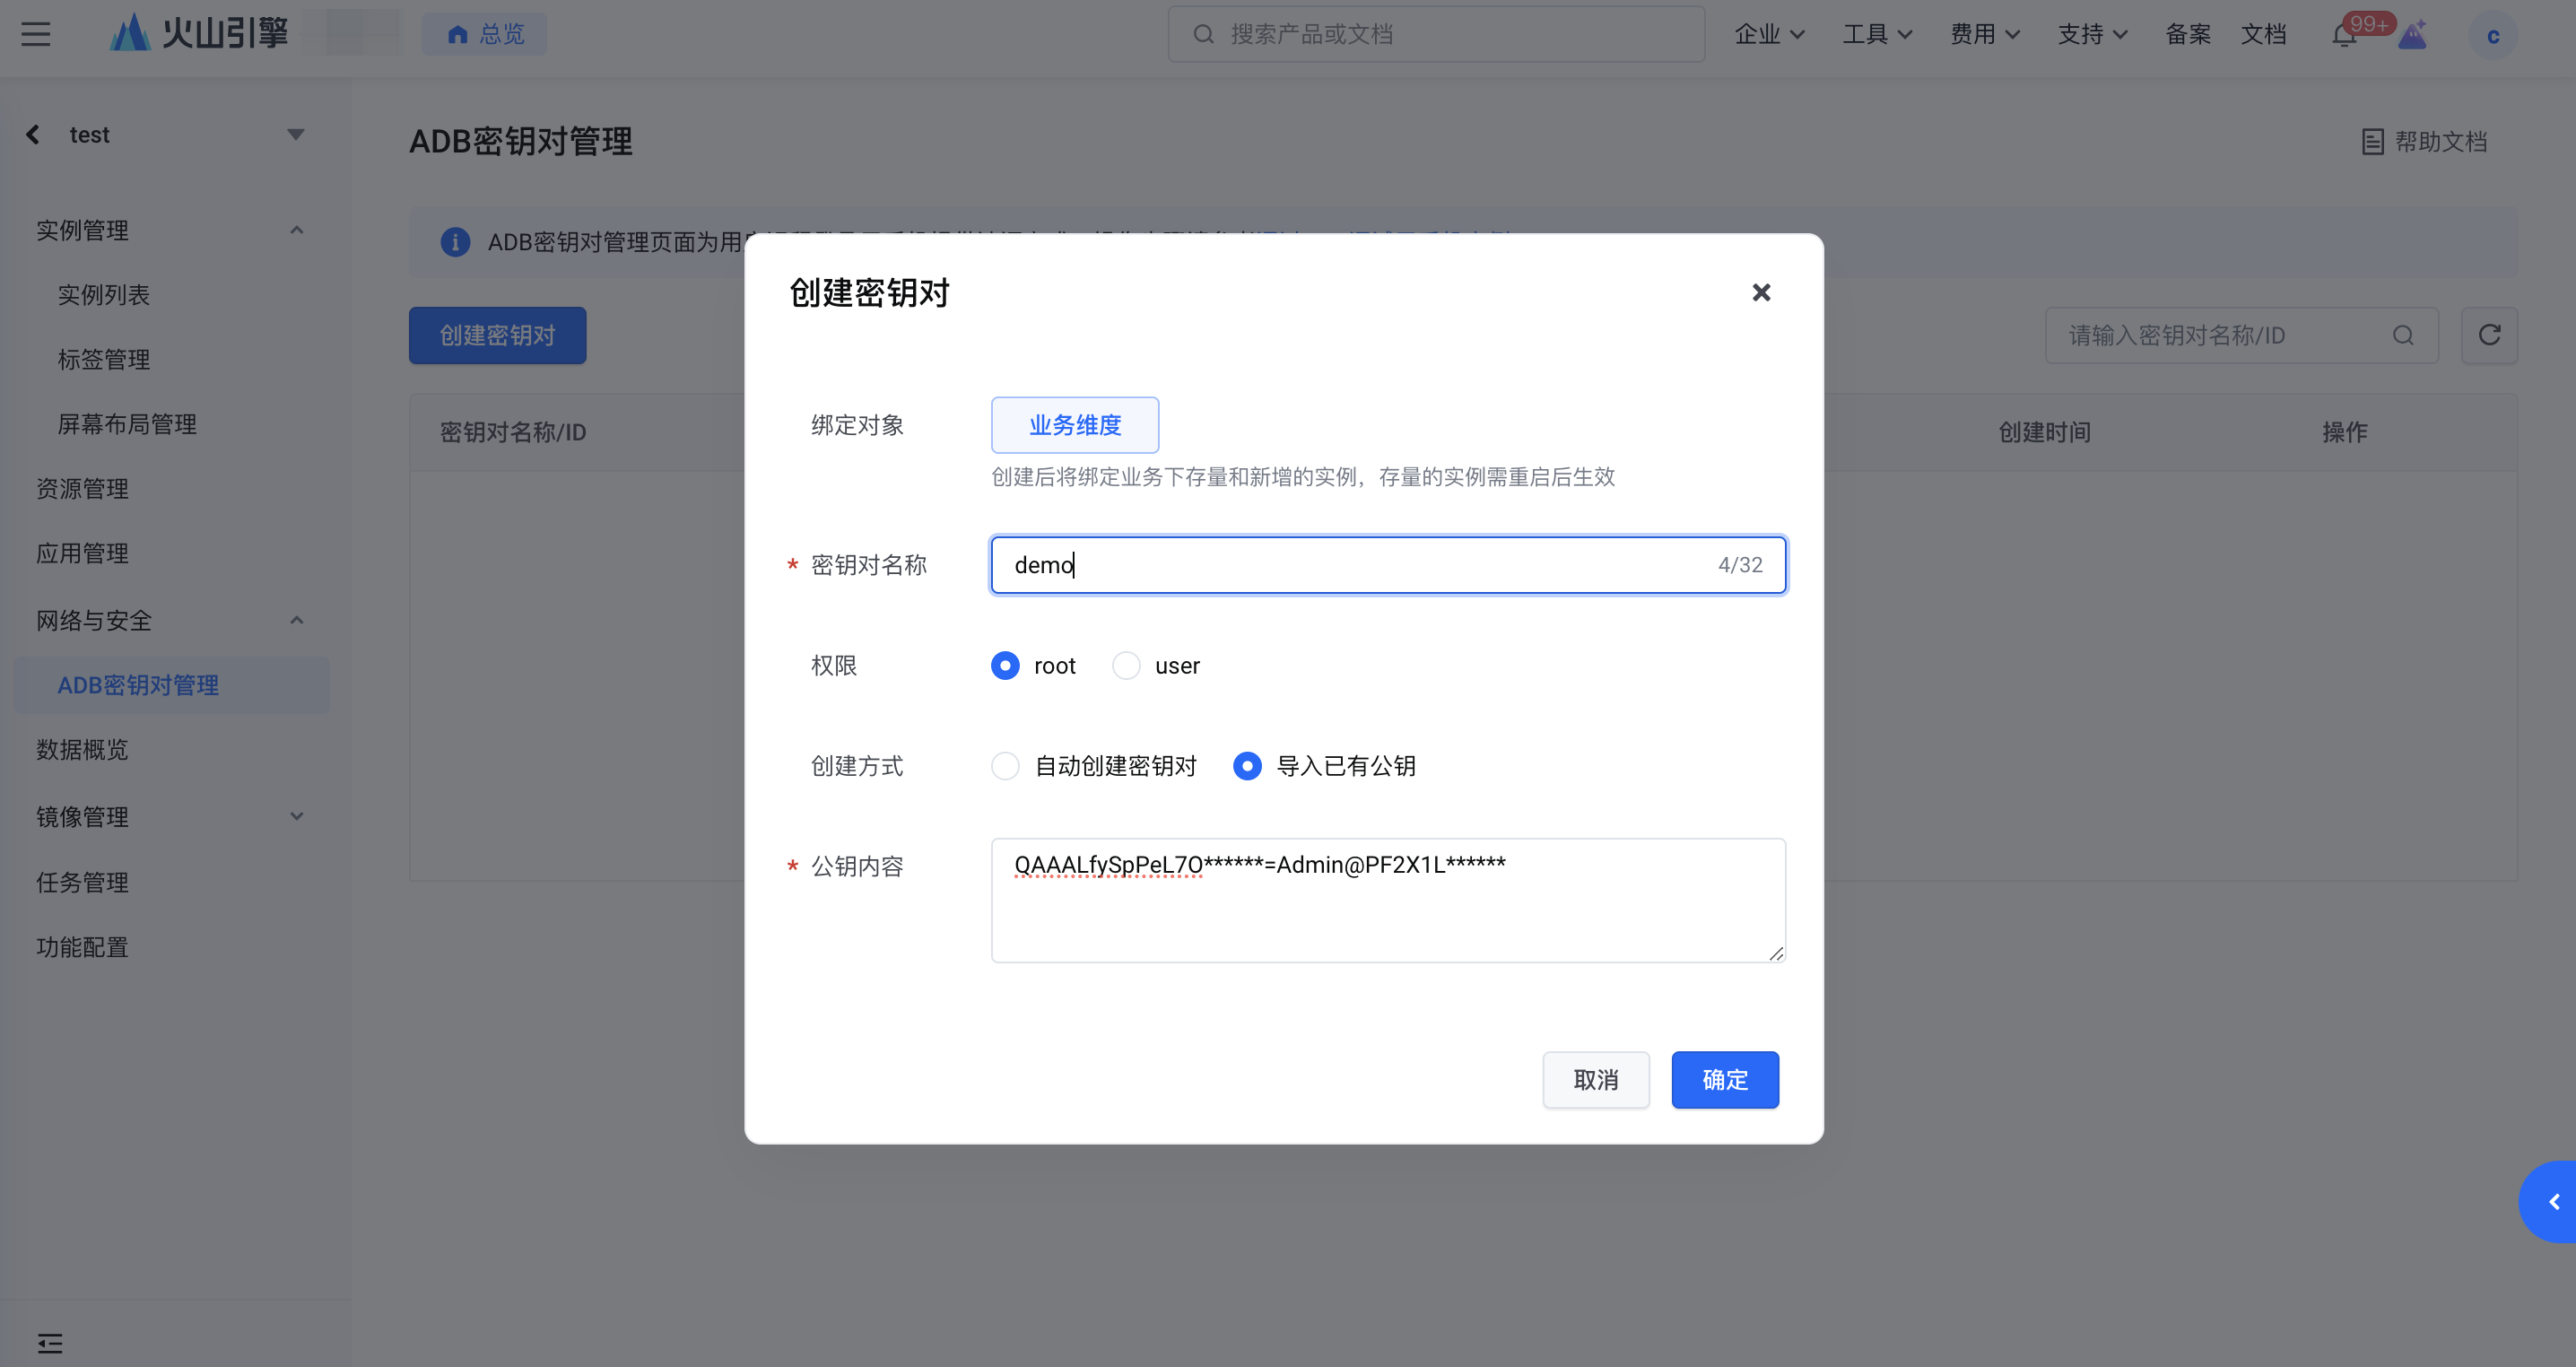
Task: Open the test project dropdown
Action: click(295, 134)
